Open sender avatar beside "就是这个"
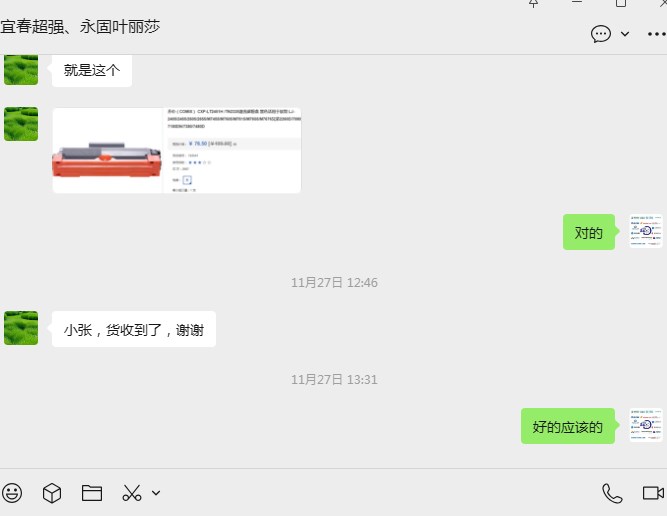 (x=21, y=70)
